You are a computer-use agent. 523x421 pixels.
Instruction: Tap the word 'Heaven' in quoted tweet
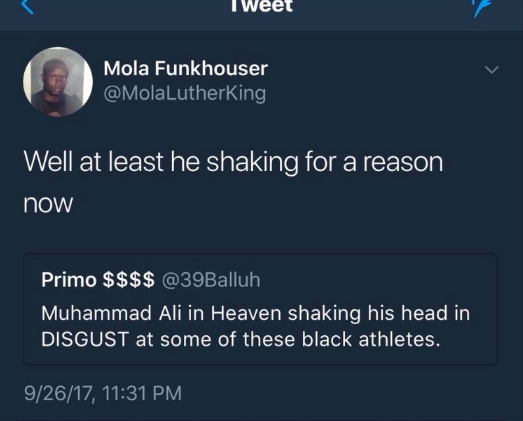[246, 313]
